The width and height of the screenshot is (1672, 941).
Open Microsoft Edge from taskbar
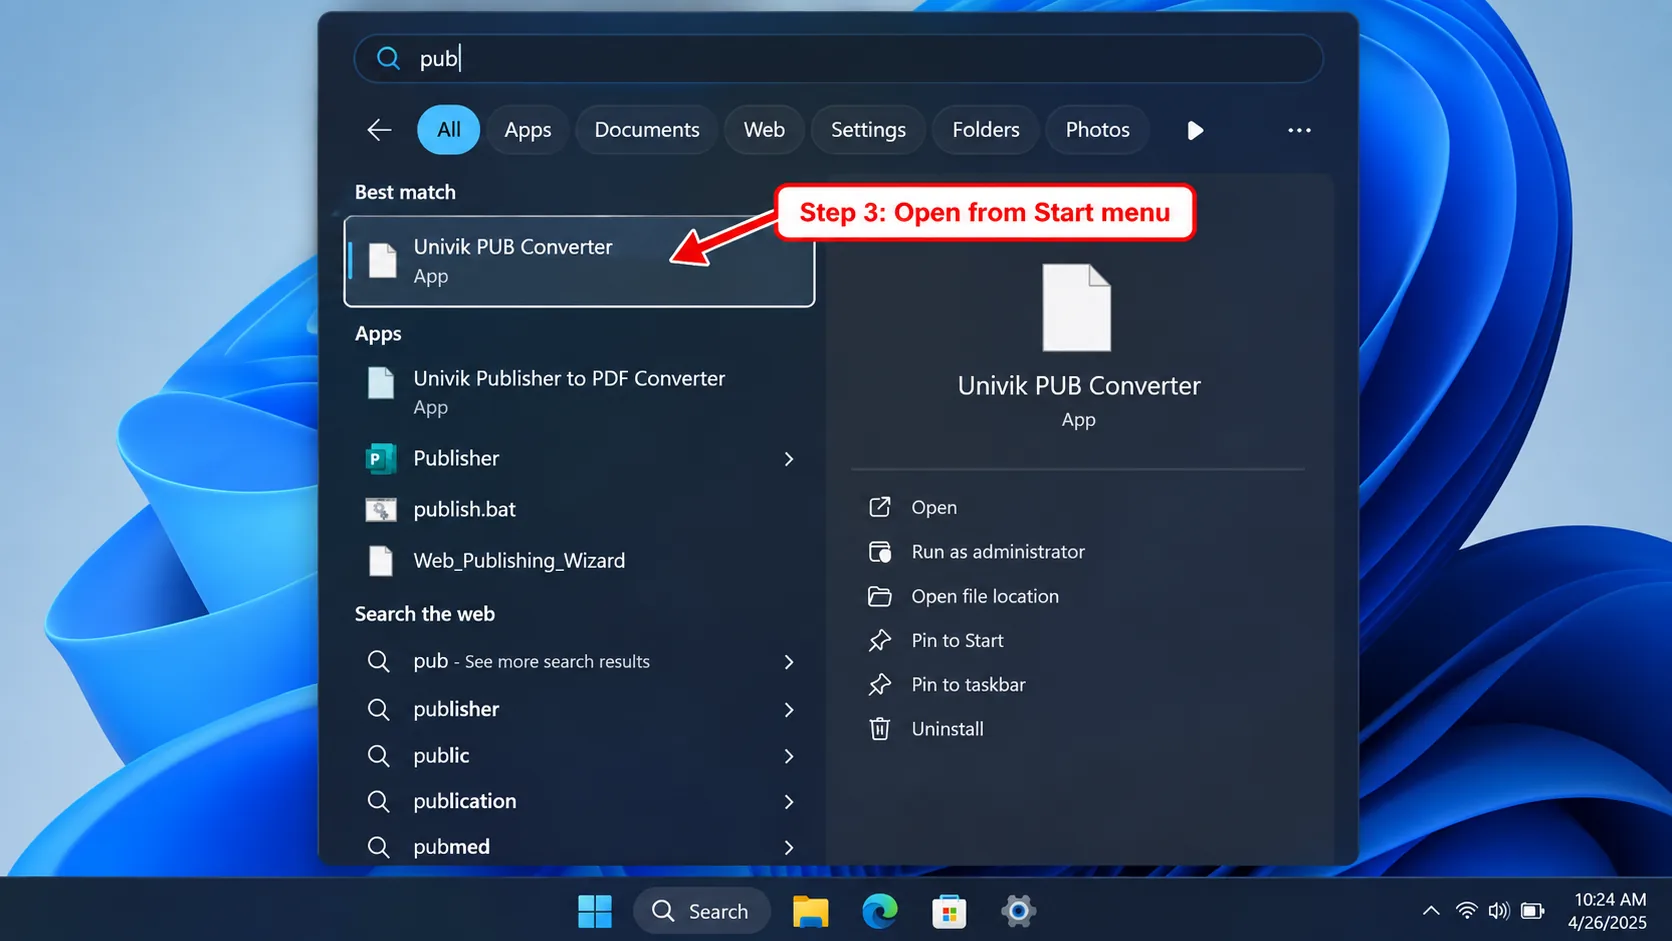(x=880, y=911)
